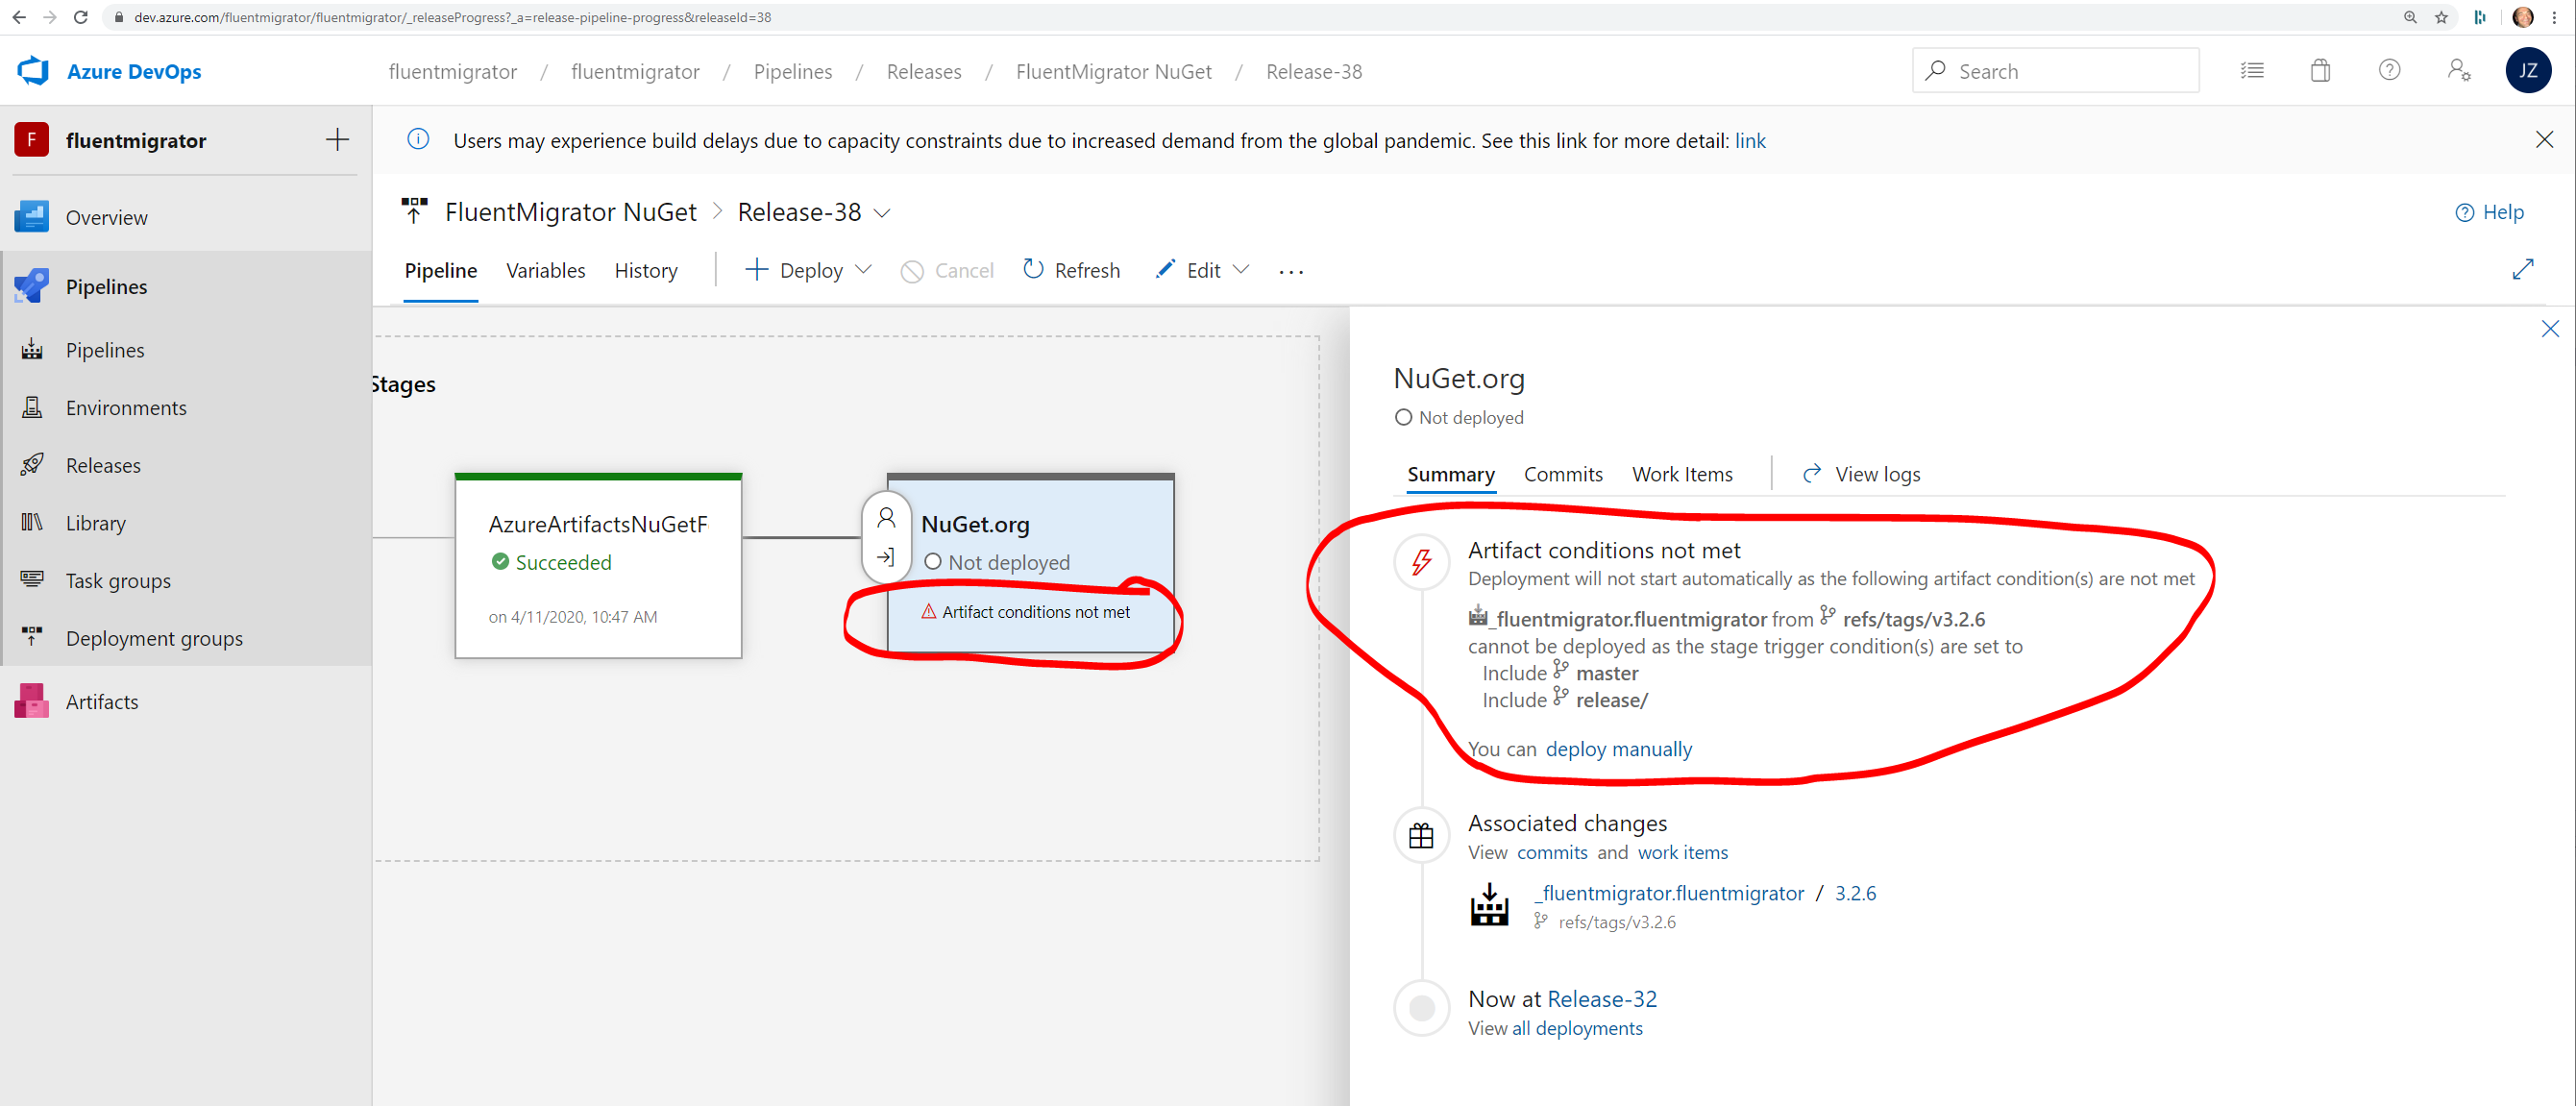The height and width of the screenshot is (1106, 2576).
Task: Open the Artifacts section from sidebar
Action: point(32,701)
